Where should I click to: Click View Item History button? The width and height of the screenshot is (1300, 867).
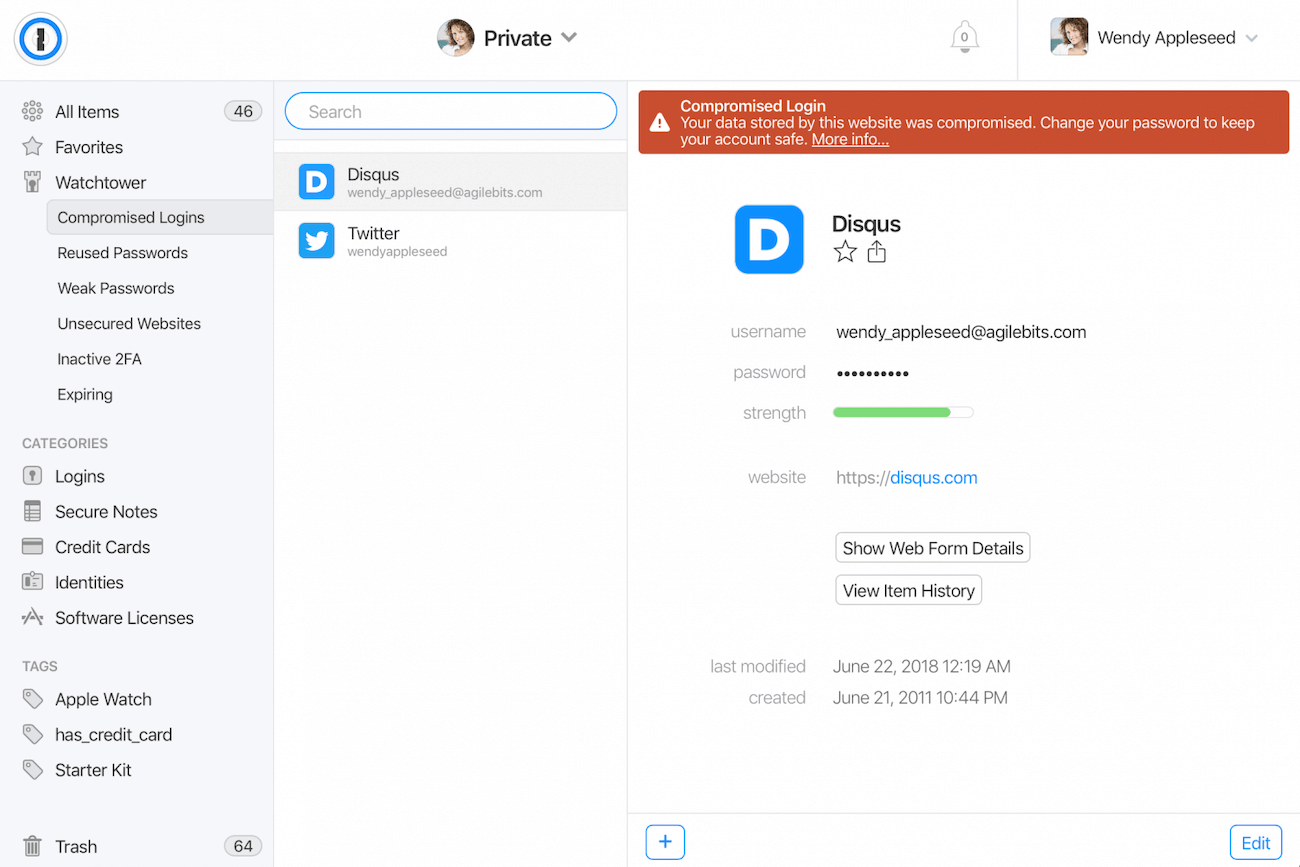pos(909,590)
